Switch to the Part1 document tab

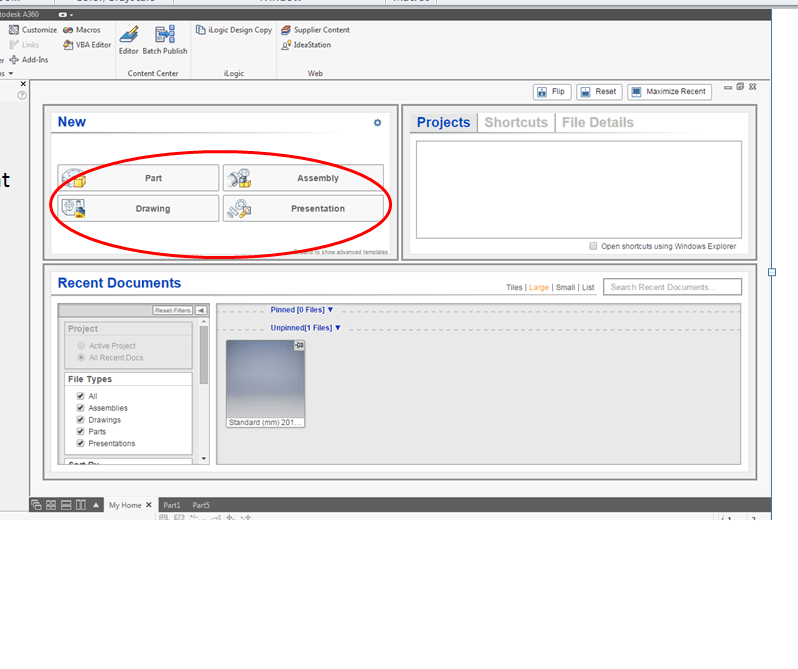(172, 505)
